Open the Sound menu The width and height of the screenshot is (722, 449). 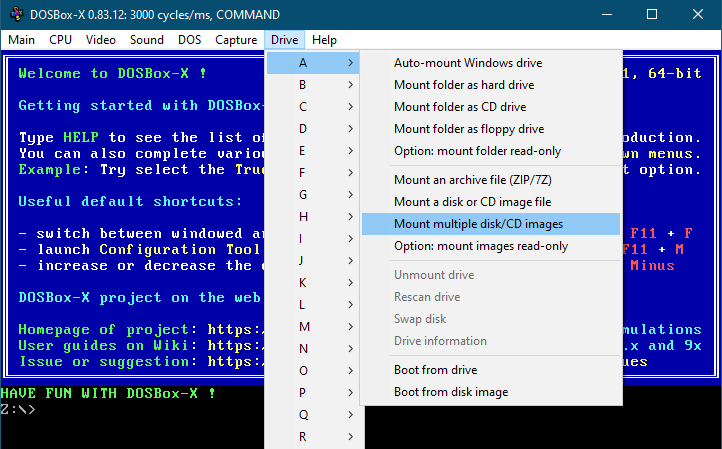[146, 40]
